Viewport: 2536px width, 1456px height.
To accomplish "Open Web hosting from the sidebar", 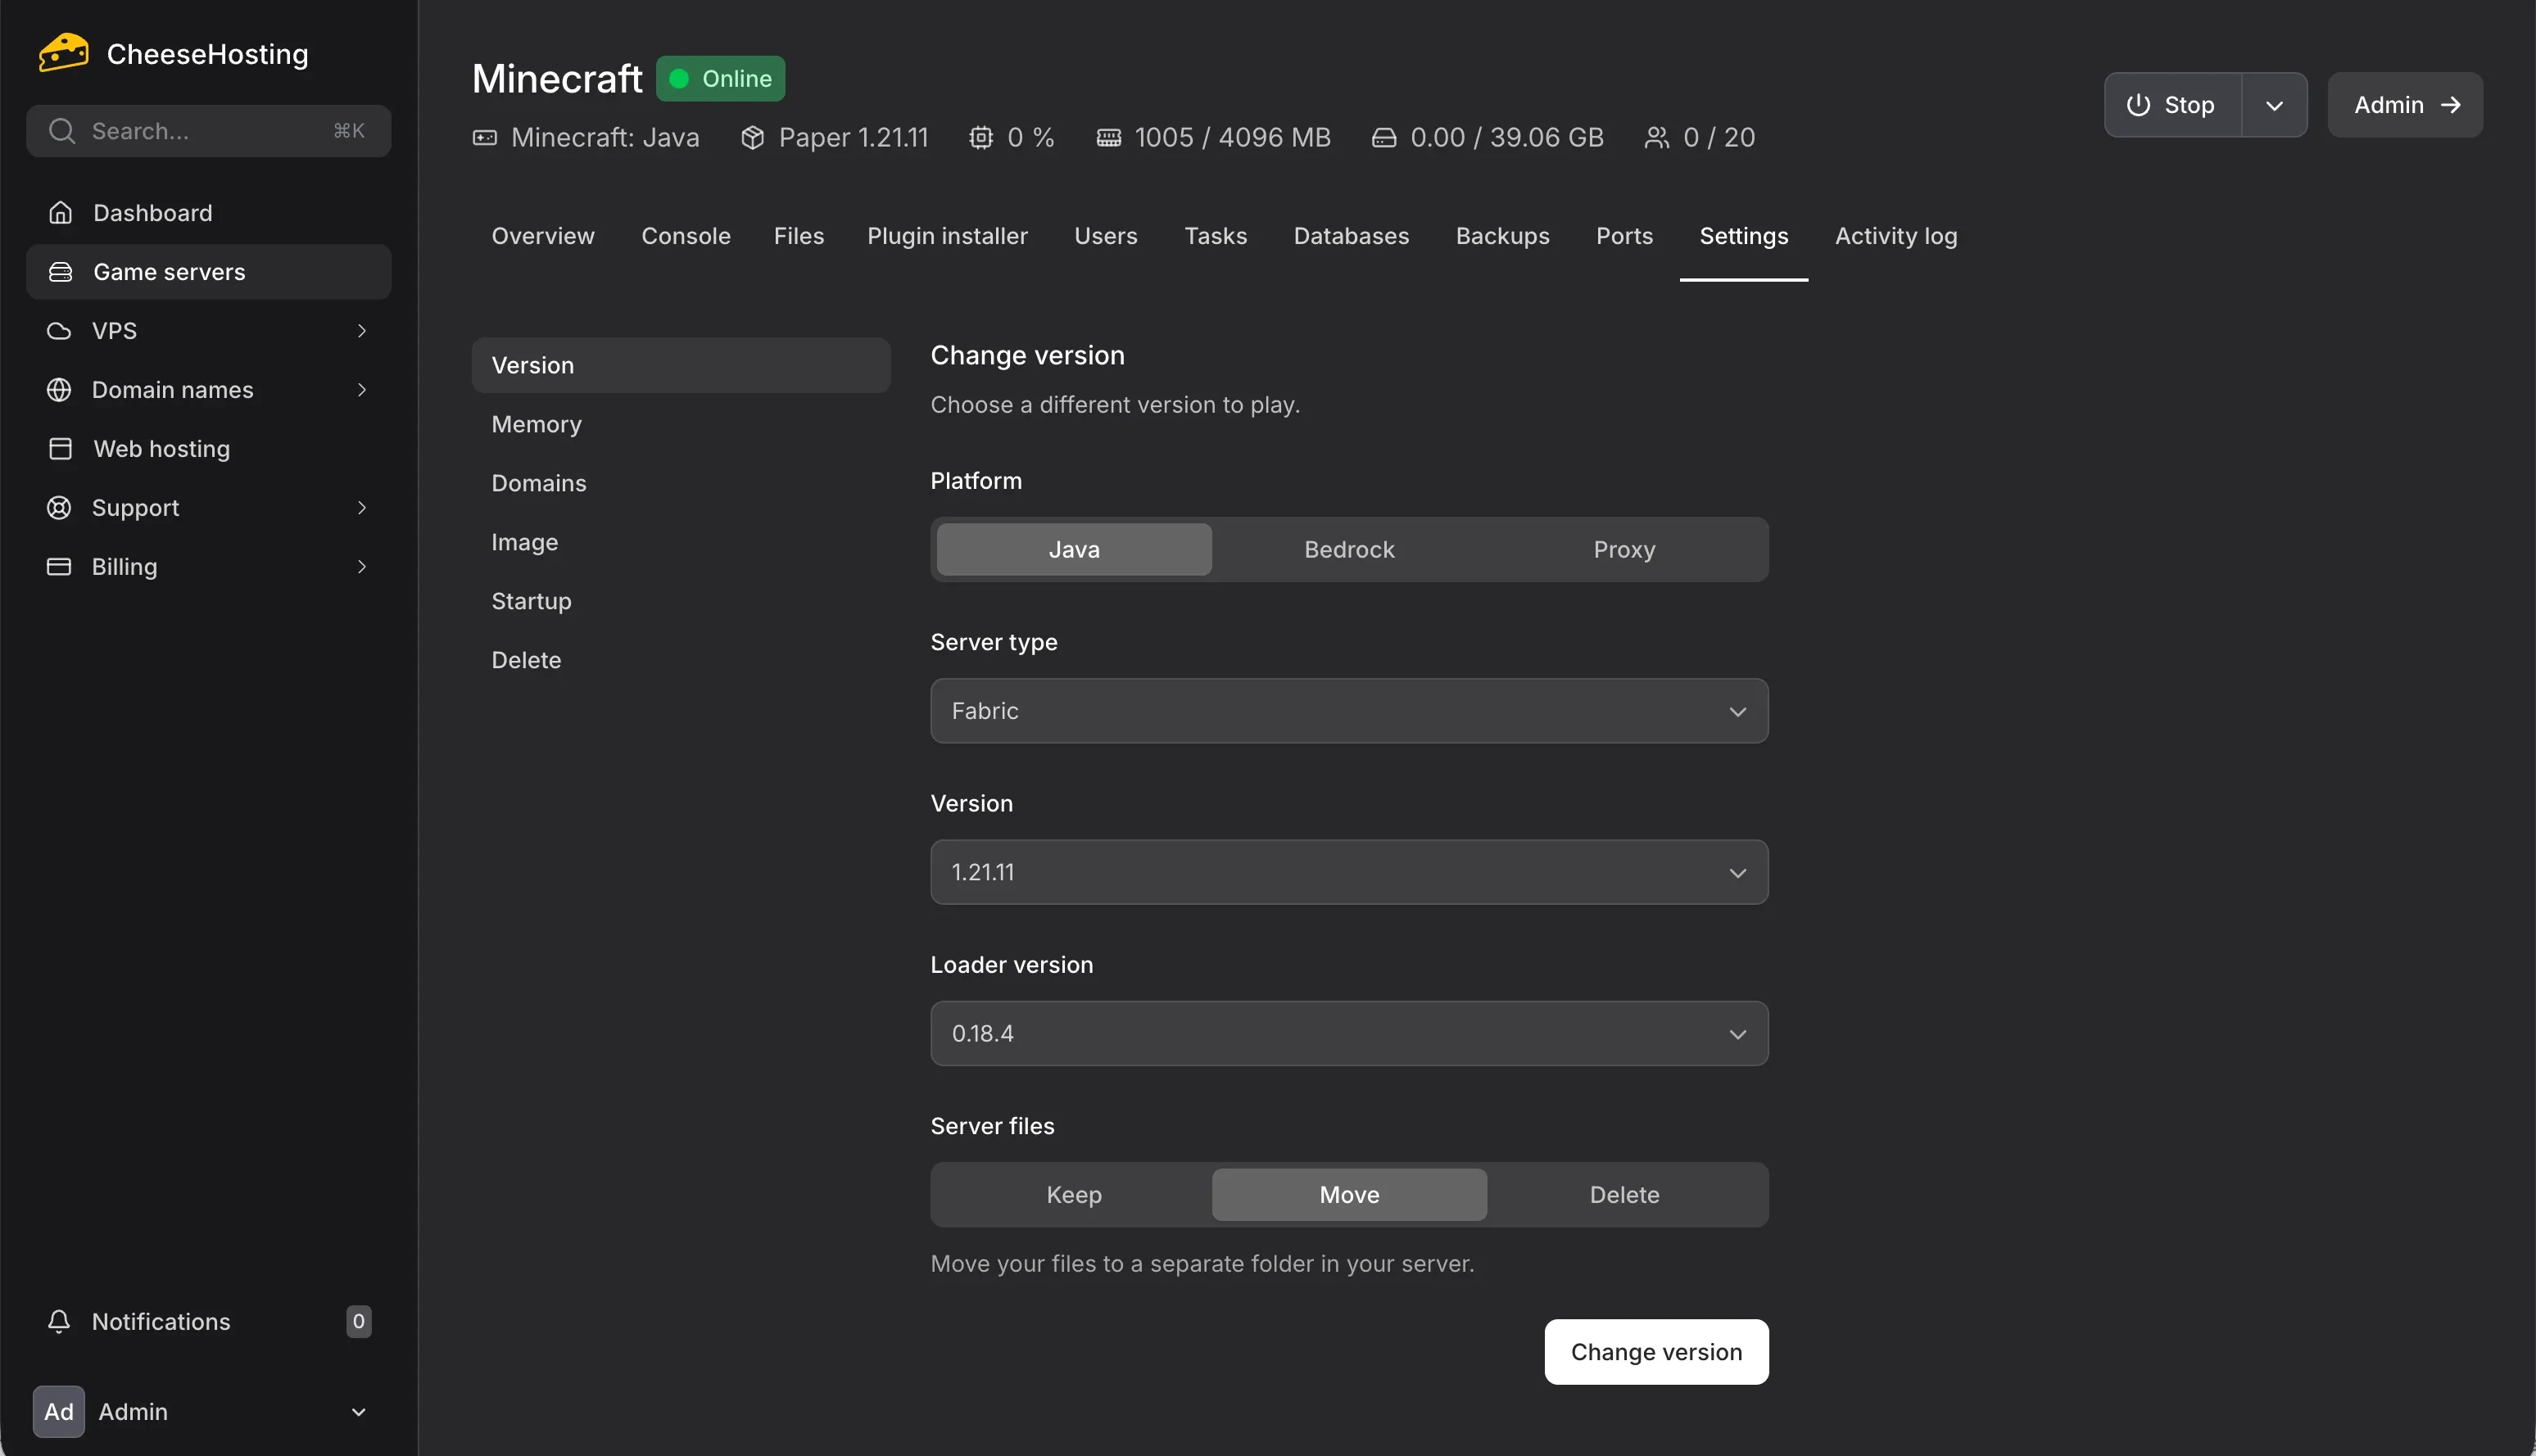I will point(161,448).
